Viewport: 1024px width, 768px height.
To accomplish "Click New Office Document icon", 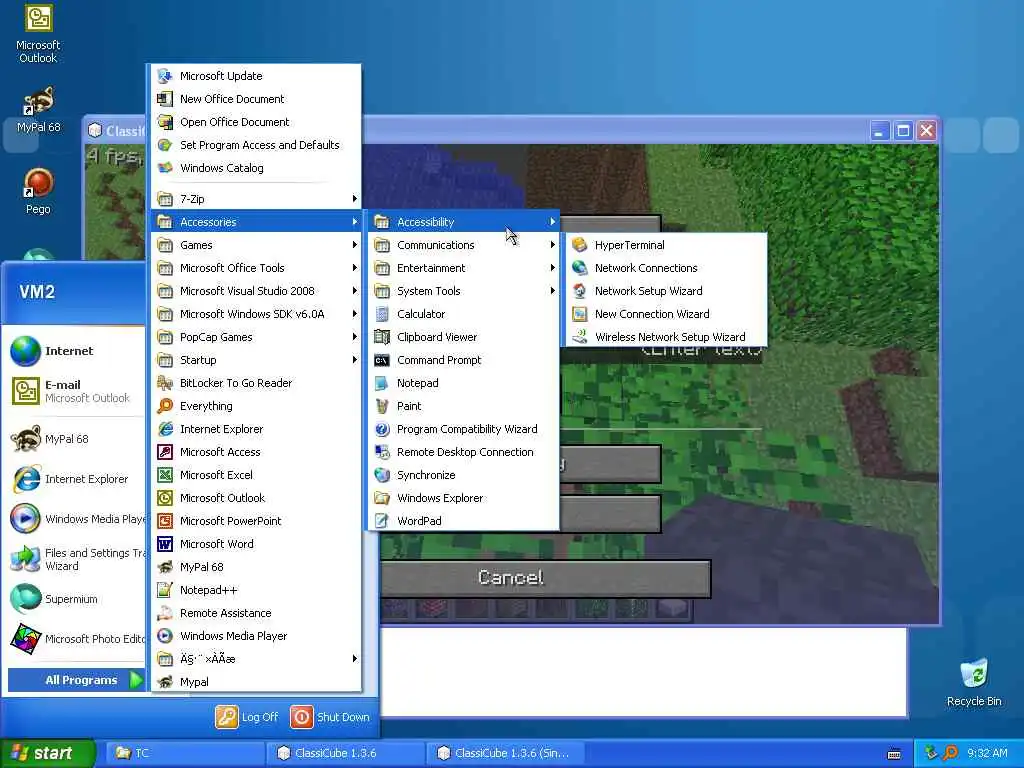I will 165,99.
